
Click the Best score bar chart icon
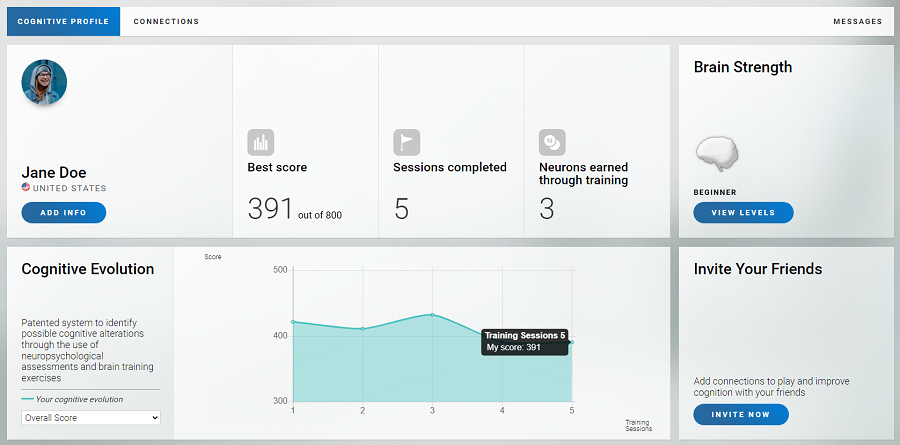pos(260,142)
